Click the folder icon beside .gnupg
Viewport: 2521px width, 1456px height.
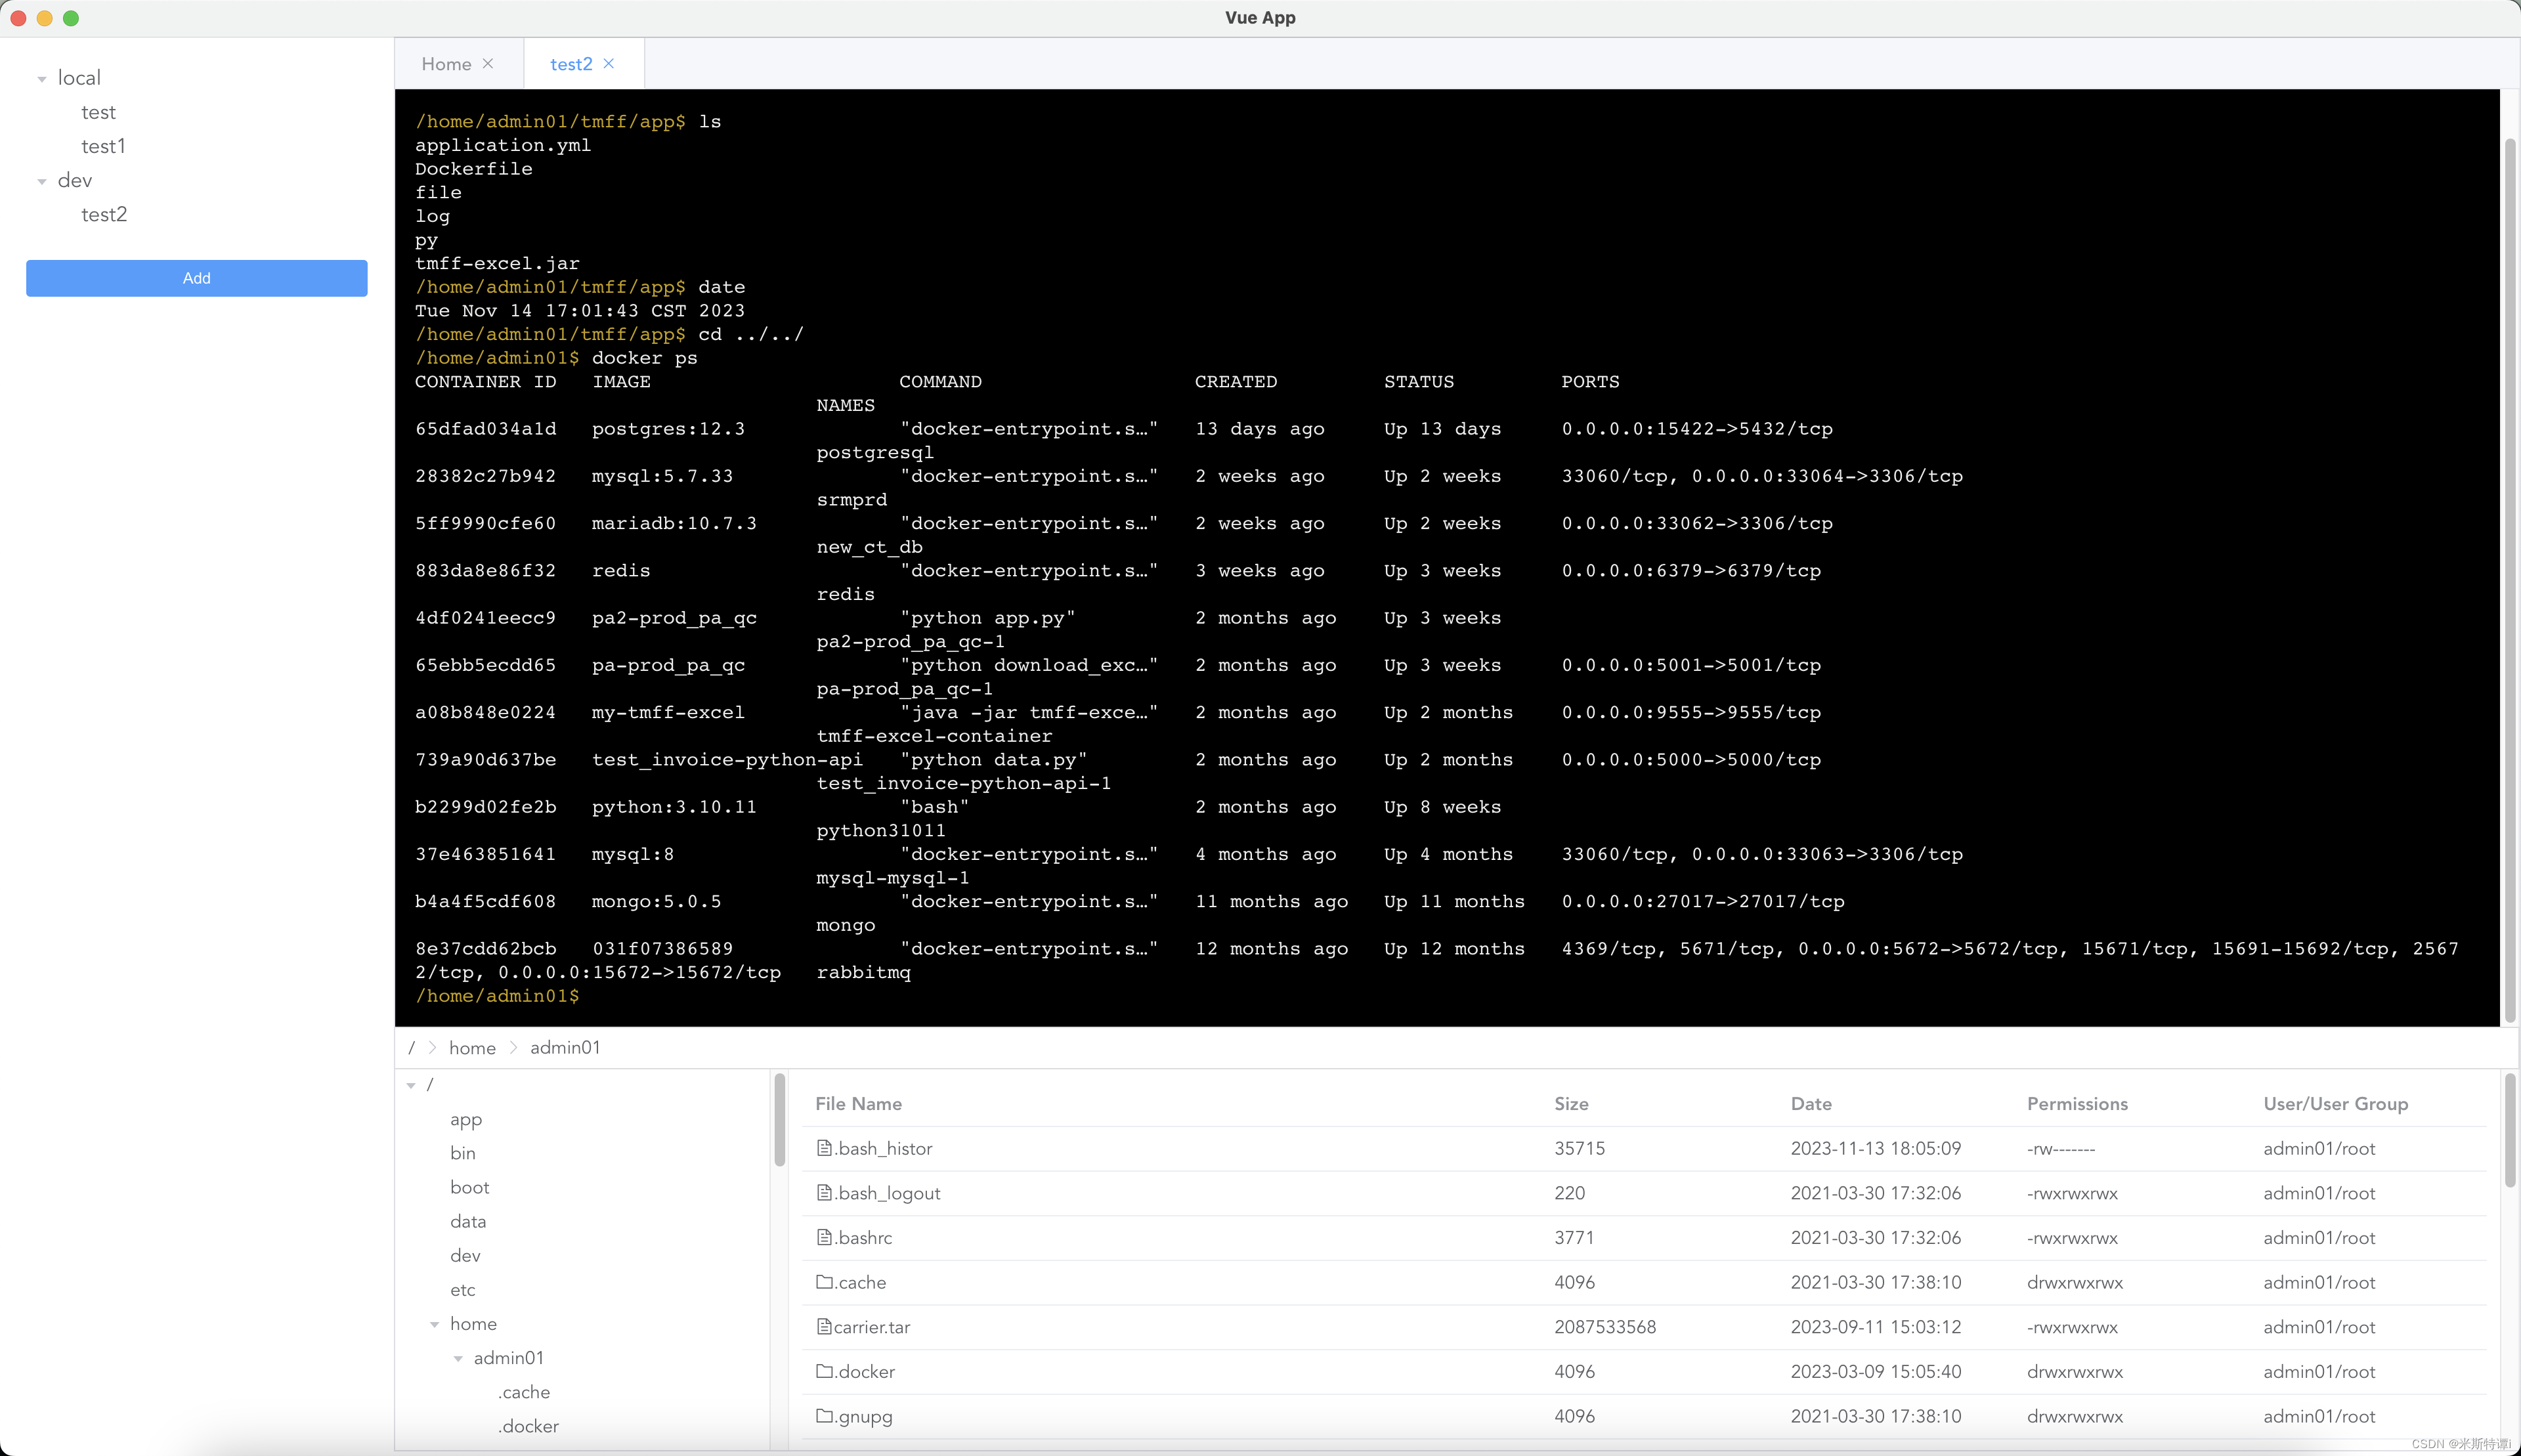point(824,1416)
